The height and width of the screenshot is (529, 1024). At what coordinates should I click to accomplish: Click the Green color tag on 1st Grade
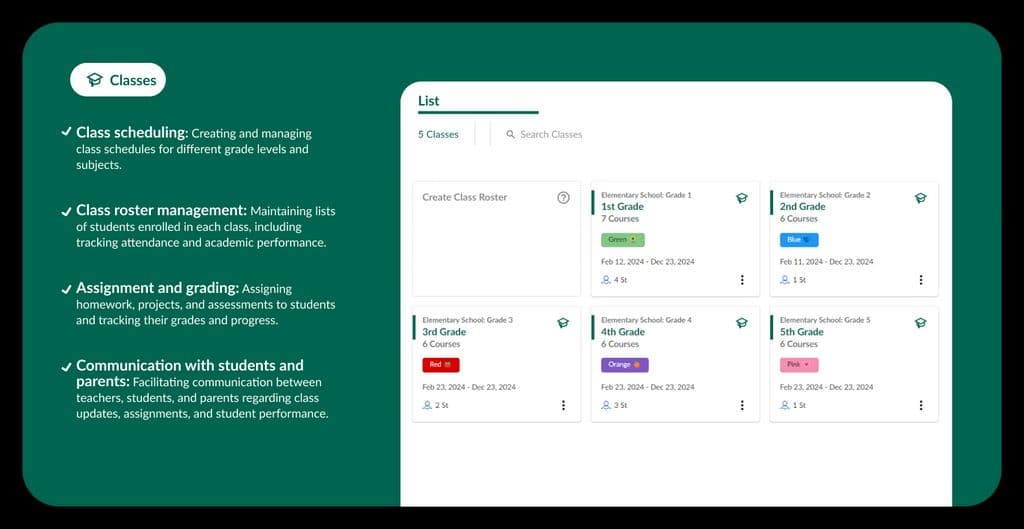[x=623, y=240]
